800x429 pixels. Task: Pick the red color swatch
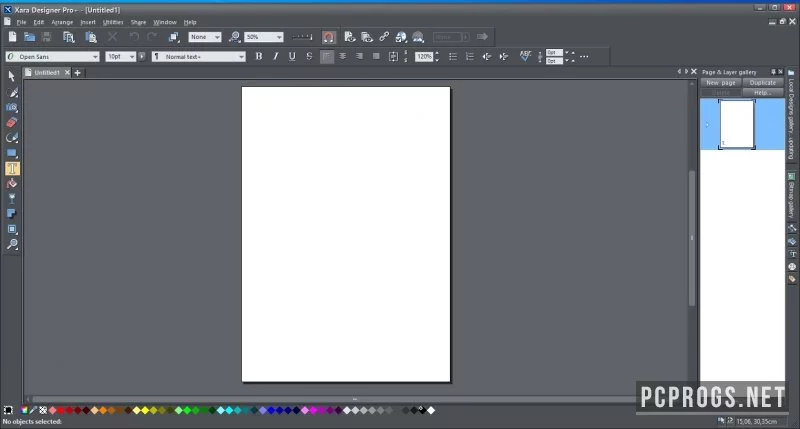click(x=61, y=410)
